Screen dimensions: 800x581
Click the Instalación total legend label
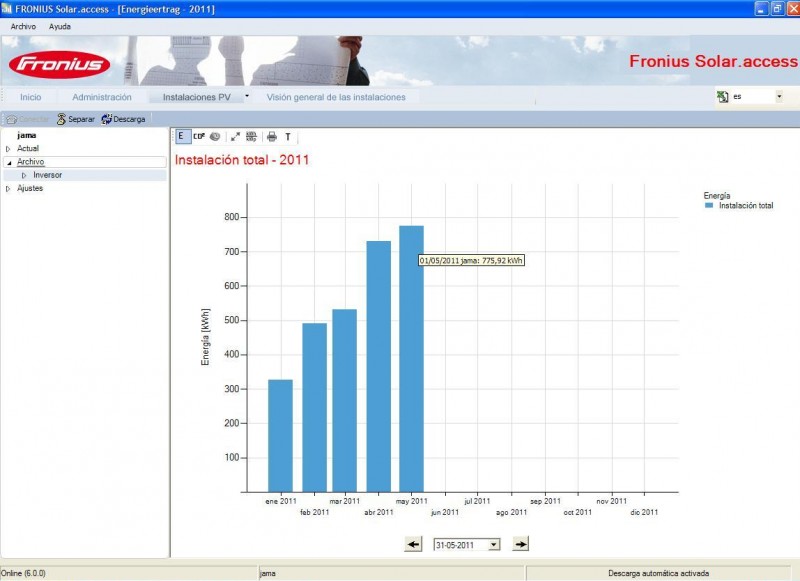746,206
